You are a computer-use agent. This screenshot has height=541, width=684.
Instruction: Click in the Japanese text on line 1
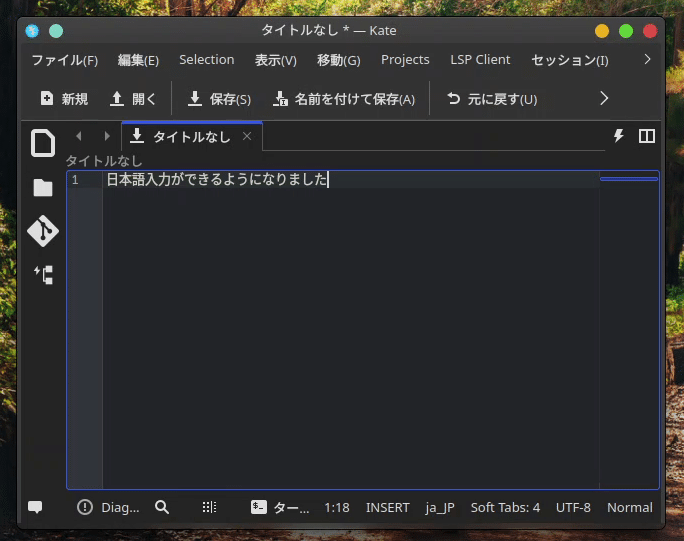pos(217,179)
